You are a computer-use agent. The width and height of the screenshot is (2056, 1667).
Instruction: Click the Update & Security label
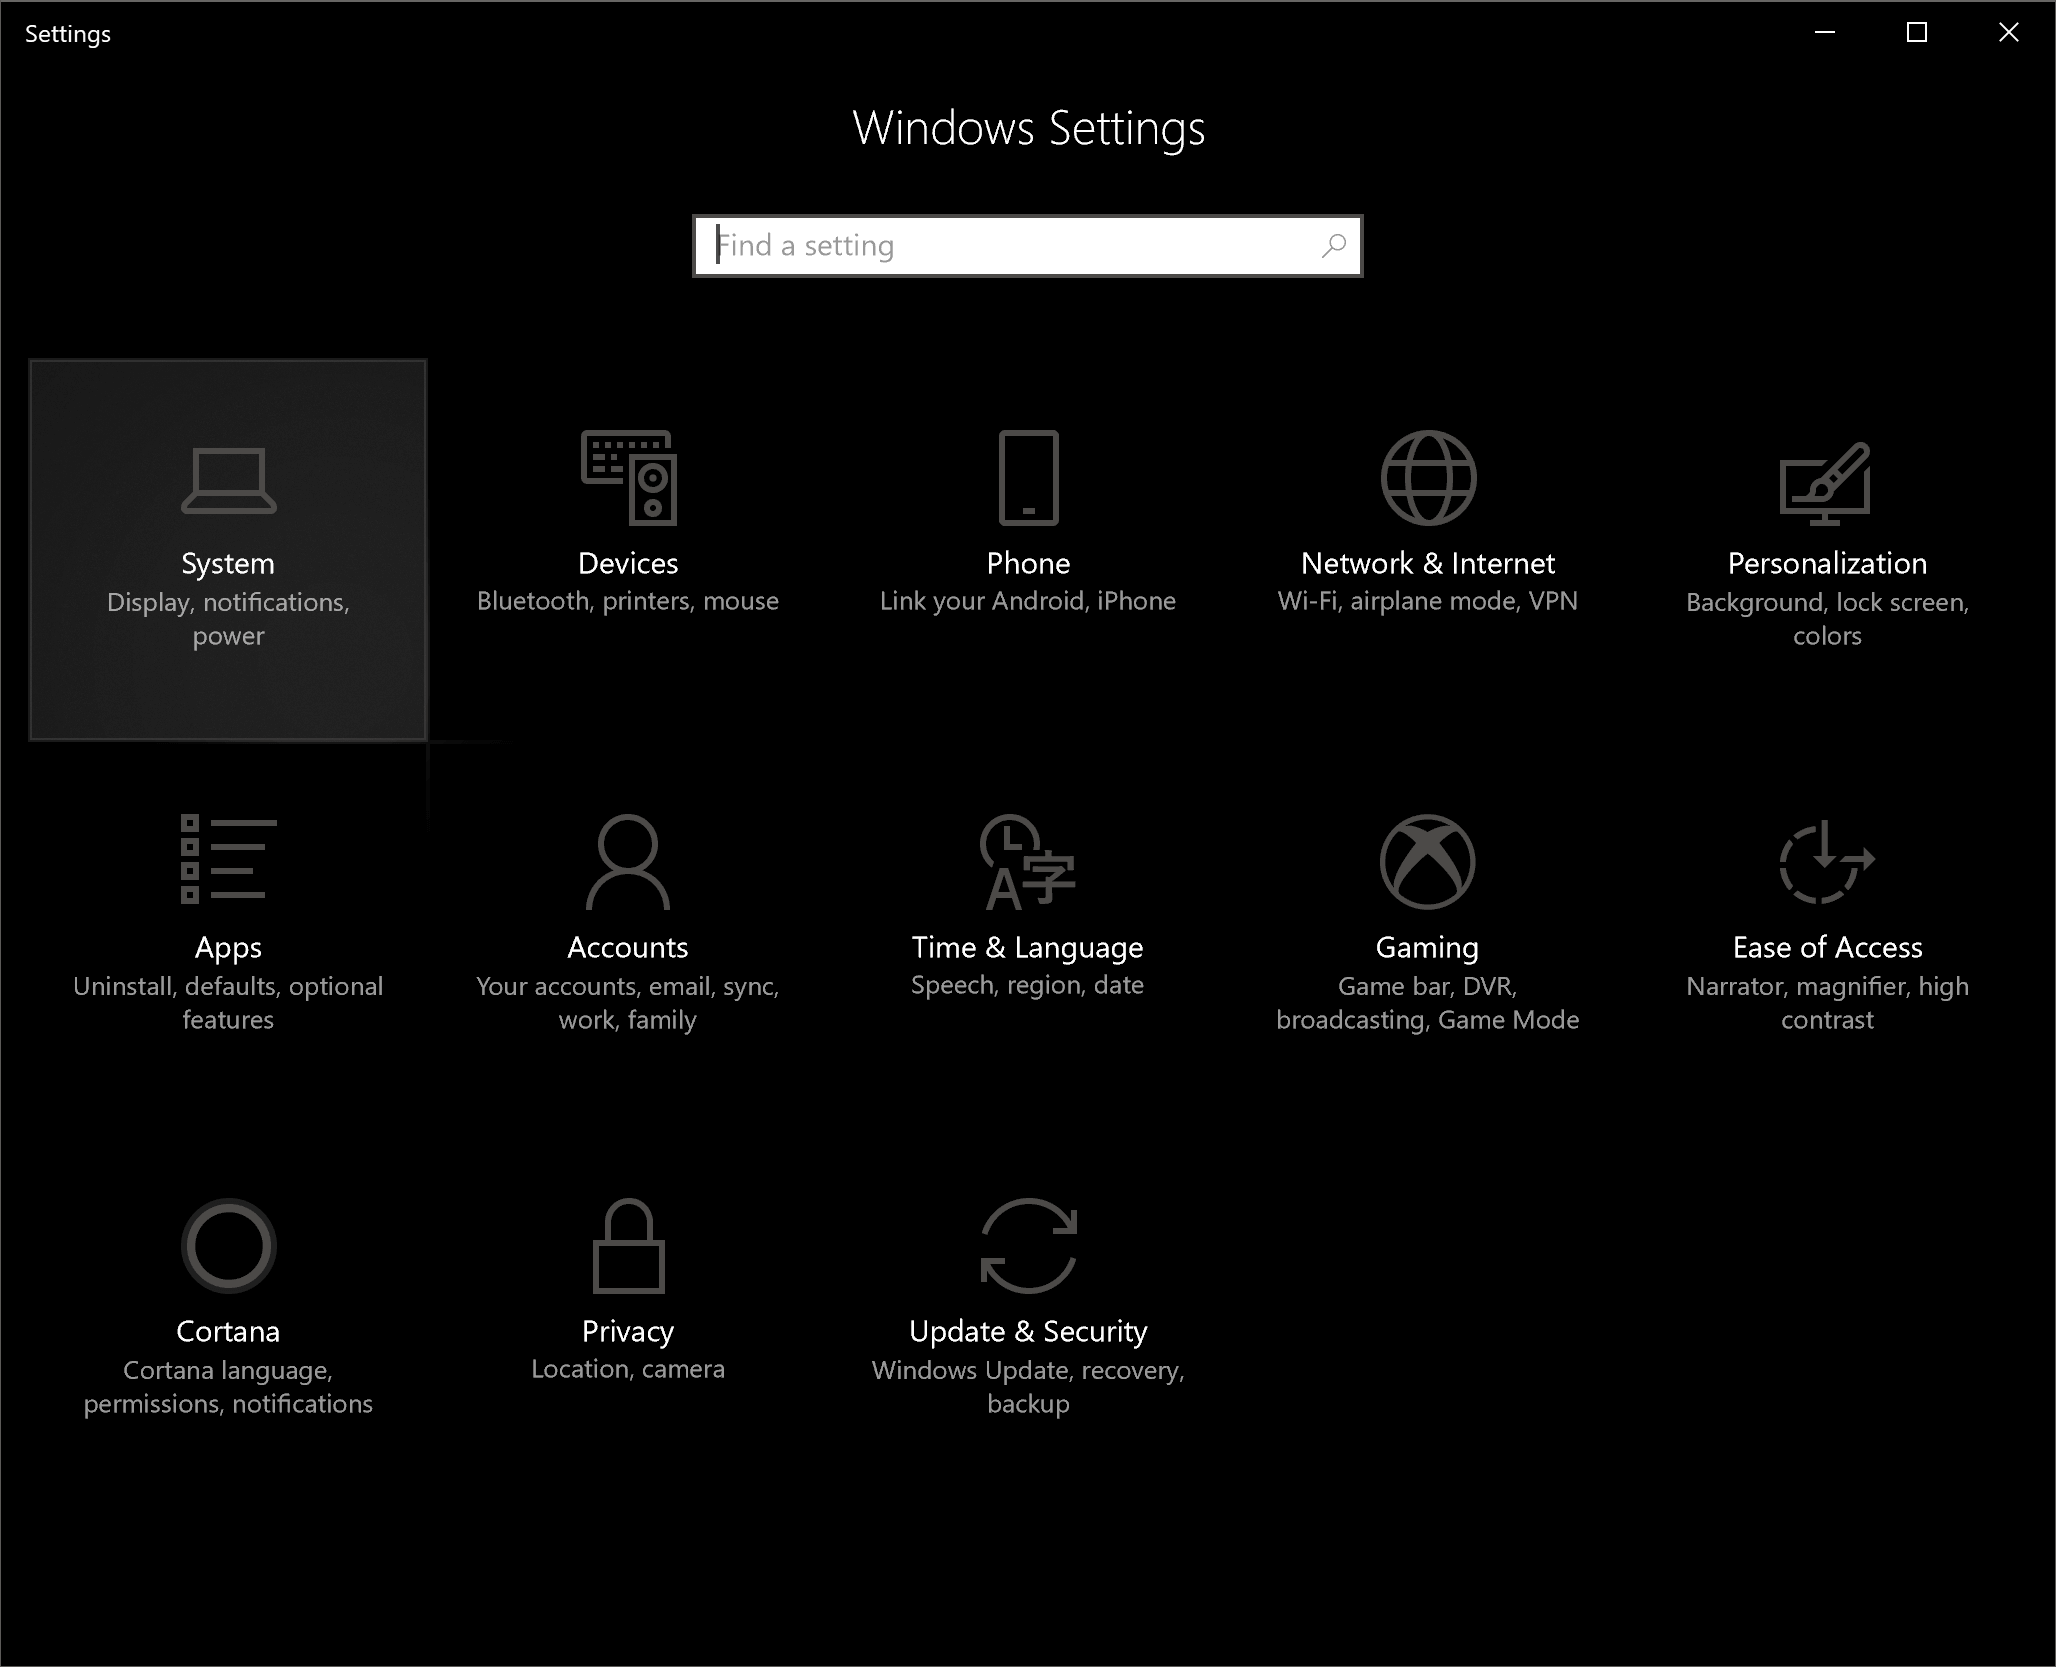pyautogui.click(x=1028, y=1331)
